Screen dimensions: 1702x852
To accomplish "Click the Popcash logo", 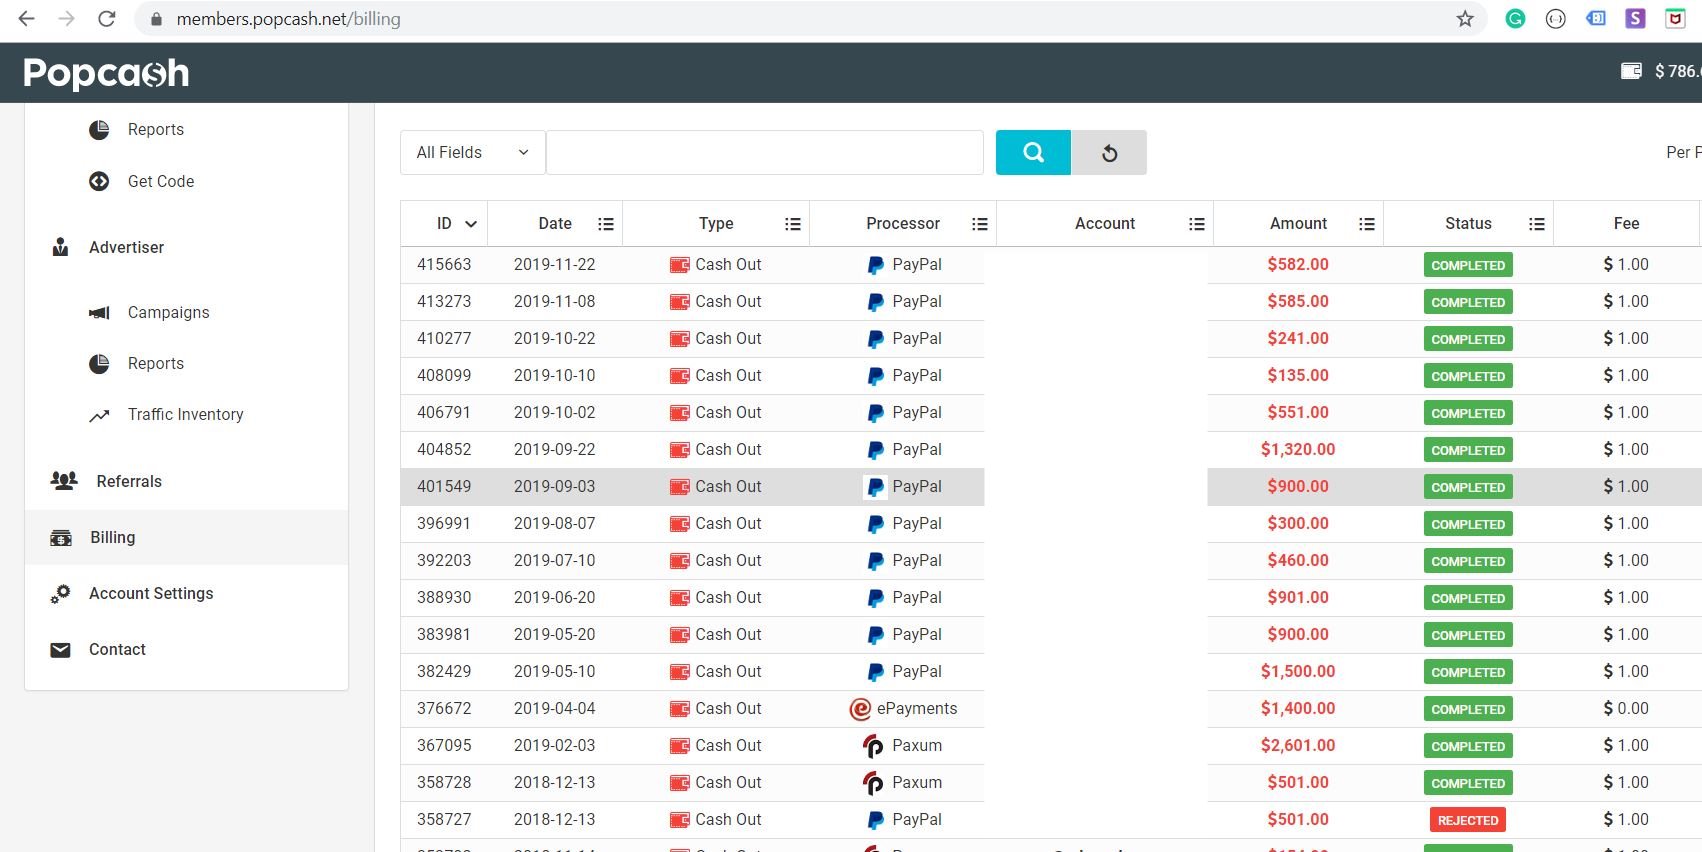I will tap(106, 73).
